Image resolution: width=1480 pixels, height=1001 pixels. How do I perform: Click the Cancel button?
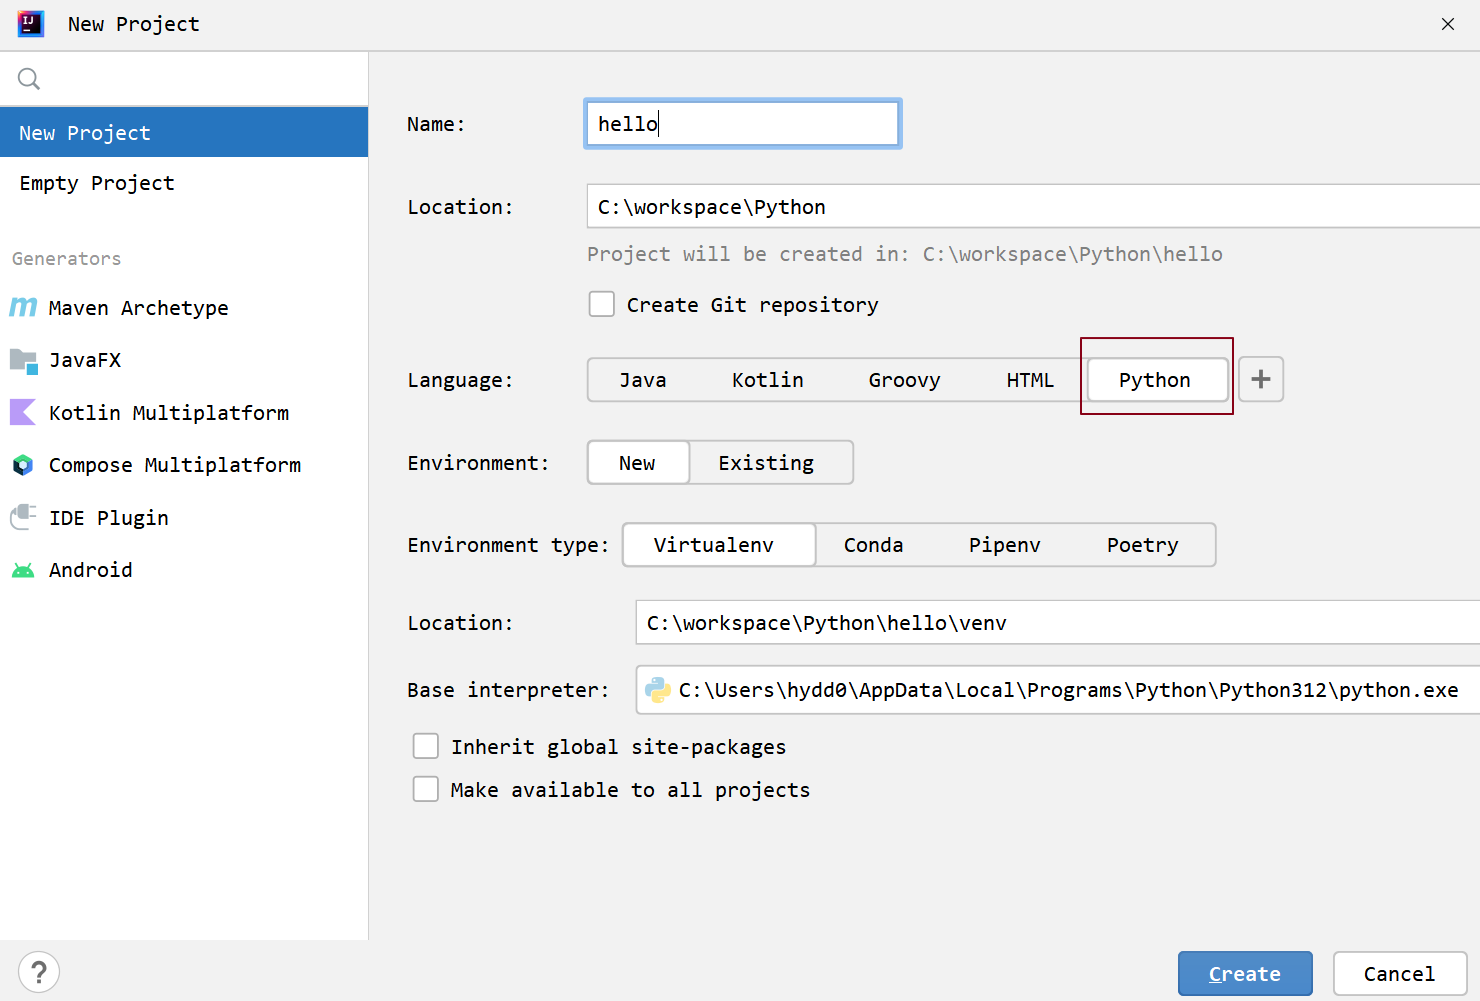(x=1400, y=973)
